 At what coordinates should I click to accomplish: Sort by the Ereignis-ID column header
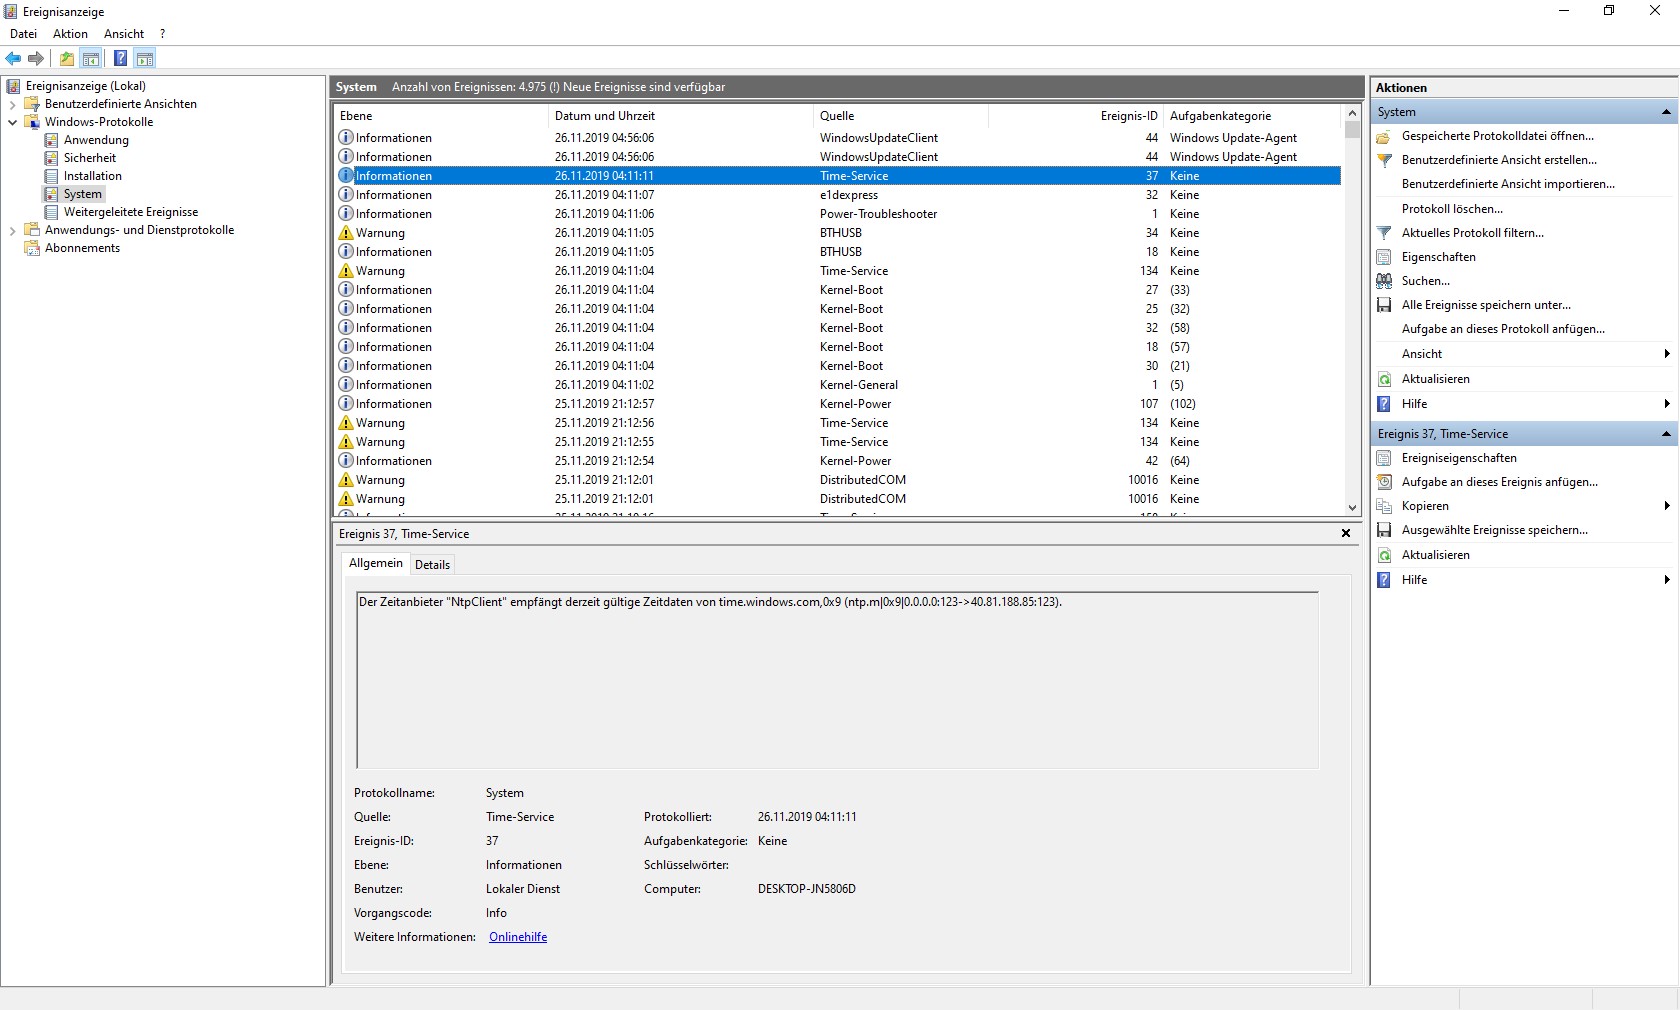[1076, 116]
